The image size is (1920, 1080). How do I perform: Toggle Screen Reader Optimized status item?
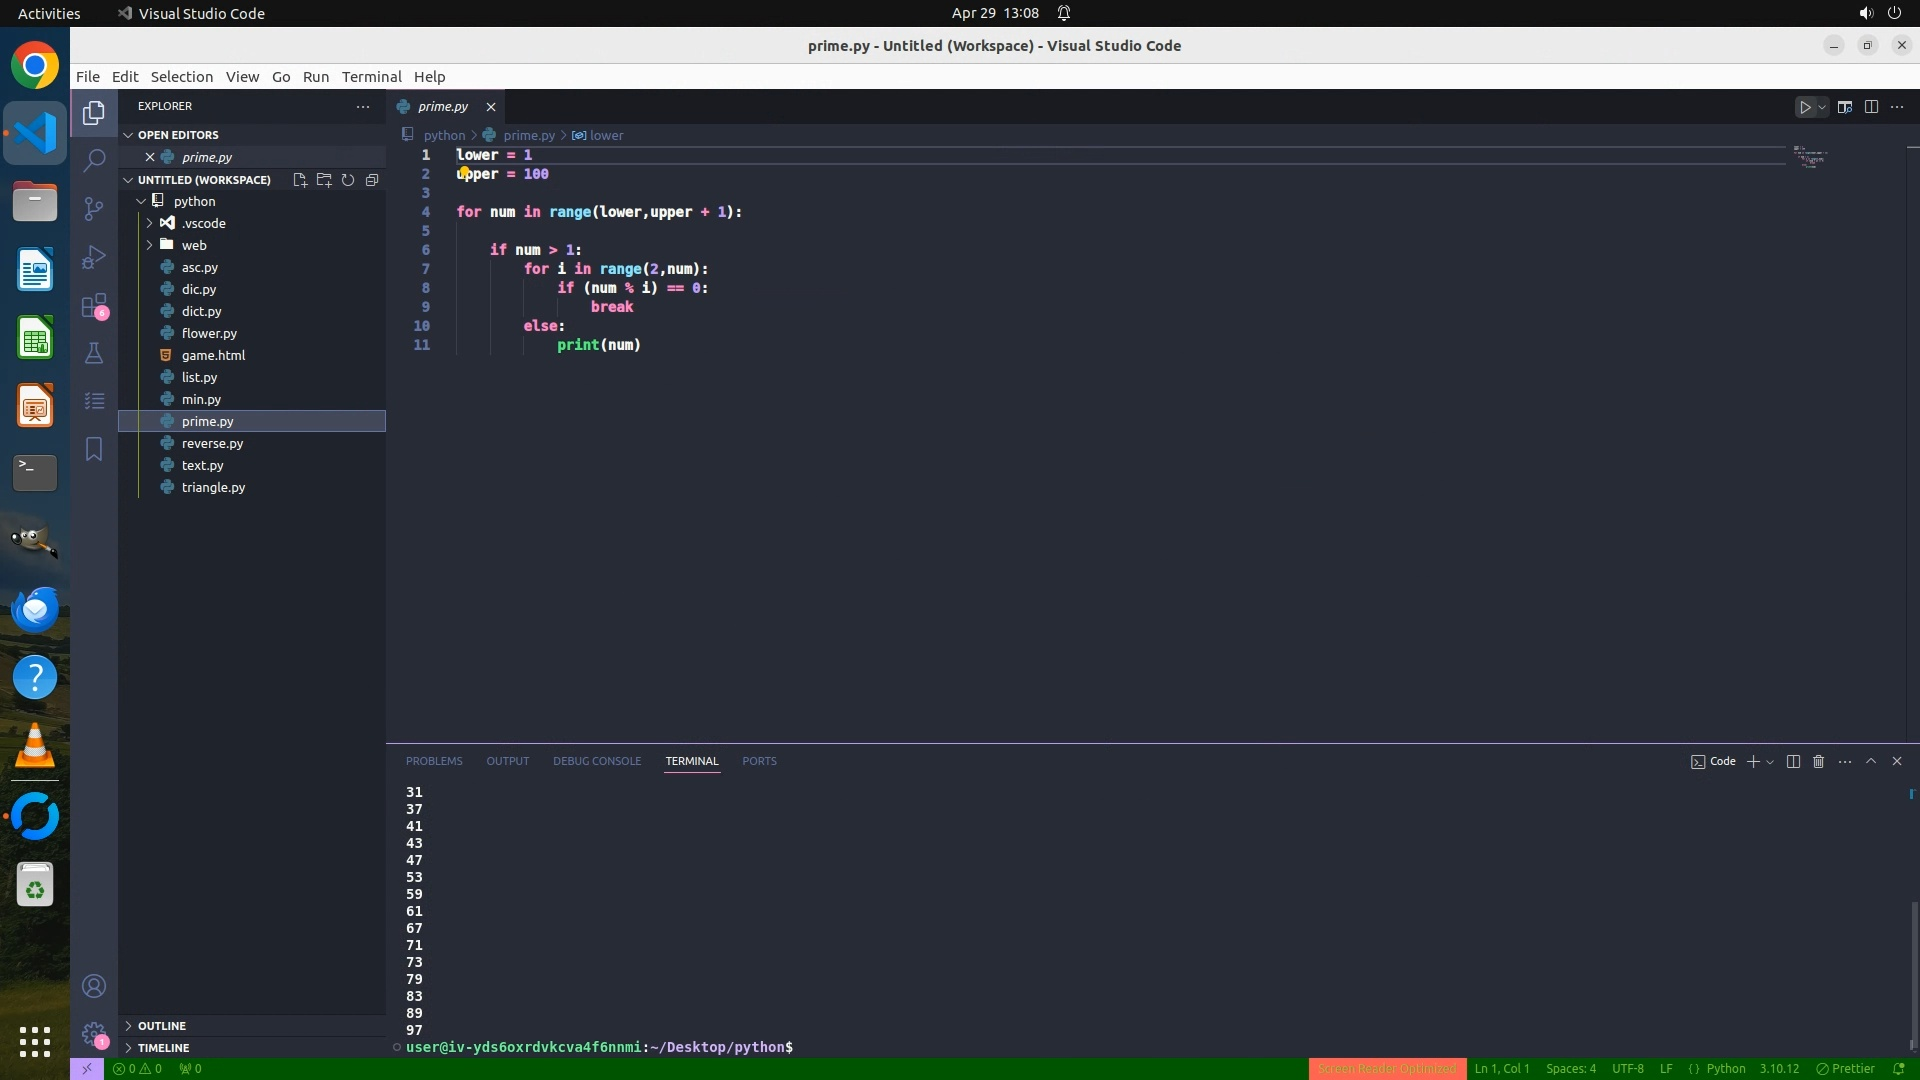point(1386,1069)
